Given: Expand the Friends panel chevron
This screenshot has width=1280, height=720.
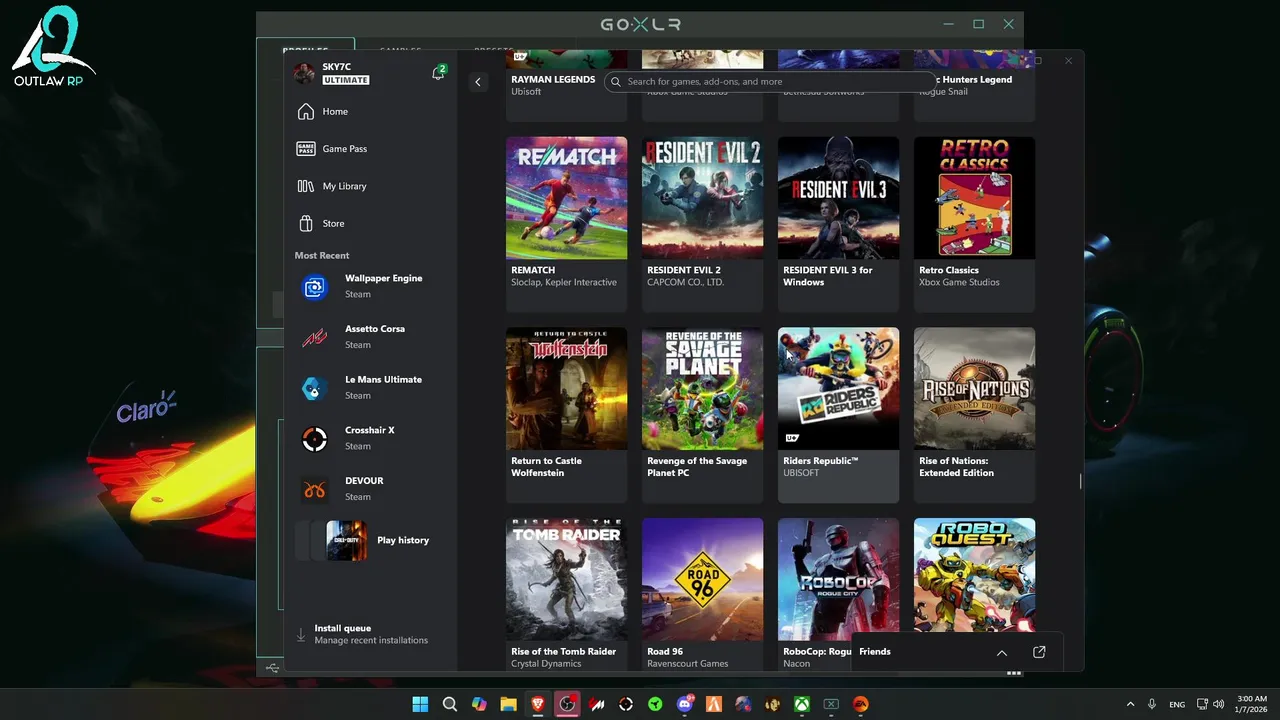Looking at the screenshot, I should pyautogui.click(x=1002, y=652).
